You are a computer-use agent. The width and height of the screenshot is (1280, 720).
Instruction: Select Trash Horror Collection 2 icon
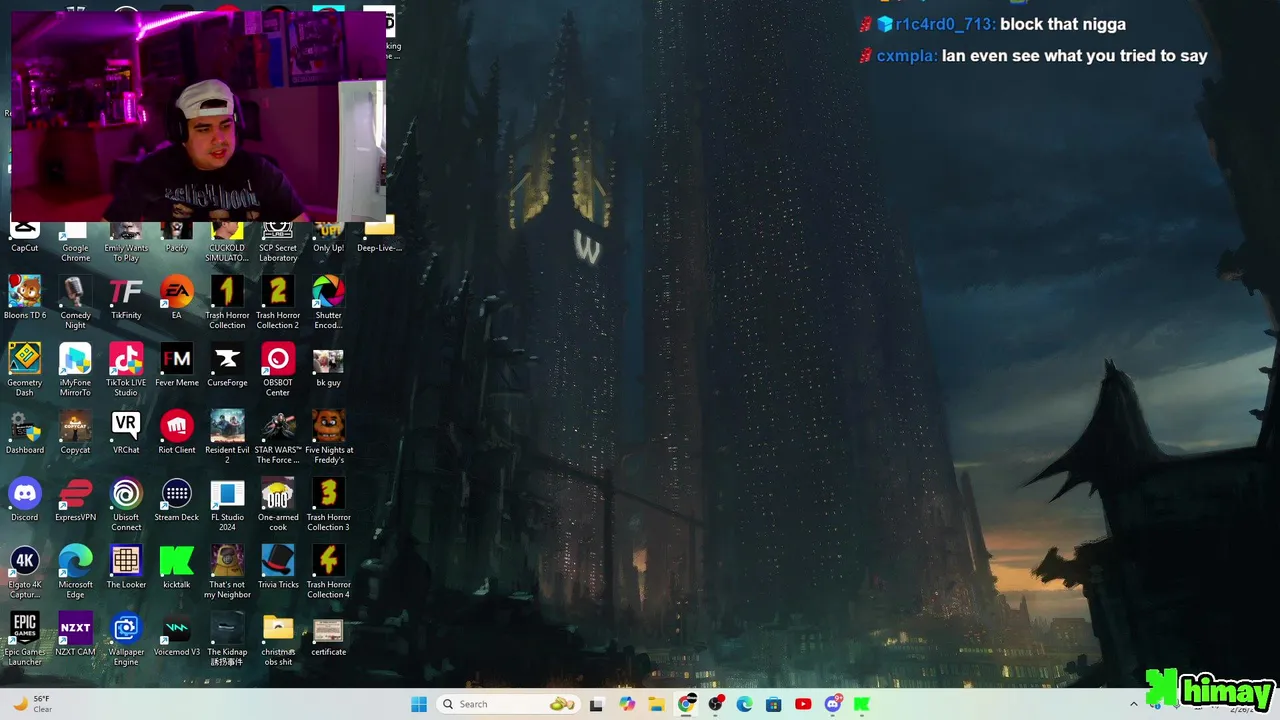[278, 303]
